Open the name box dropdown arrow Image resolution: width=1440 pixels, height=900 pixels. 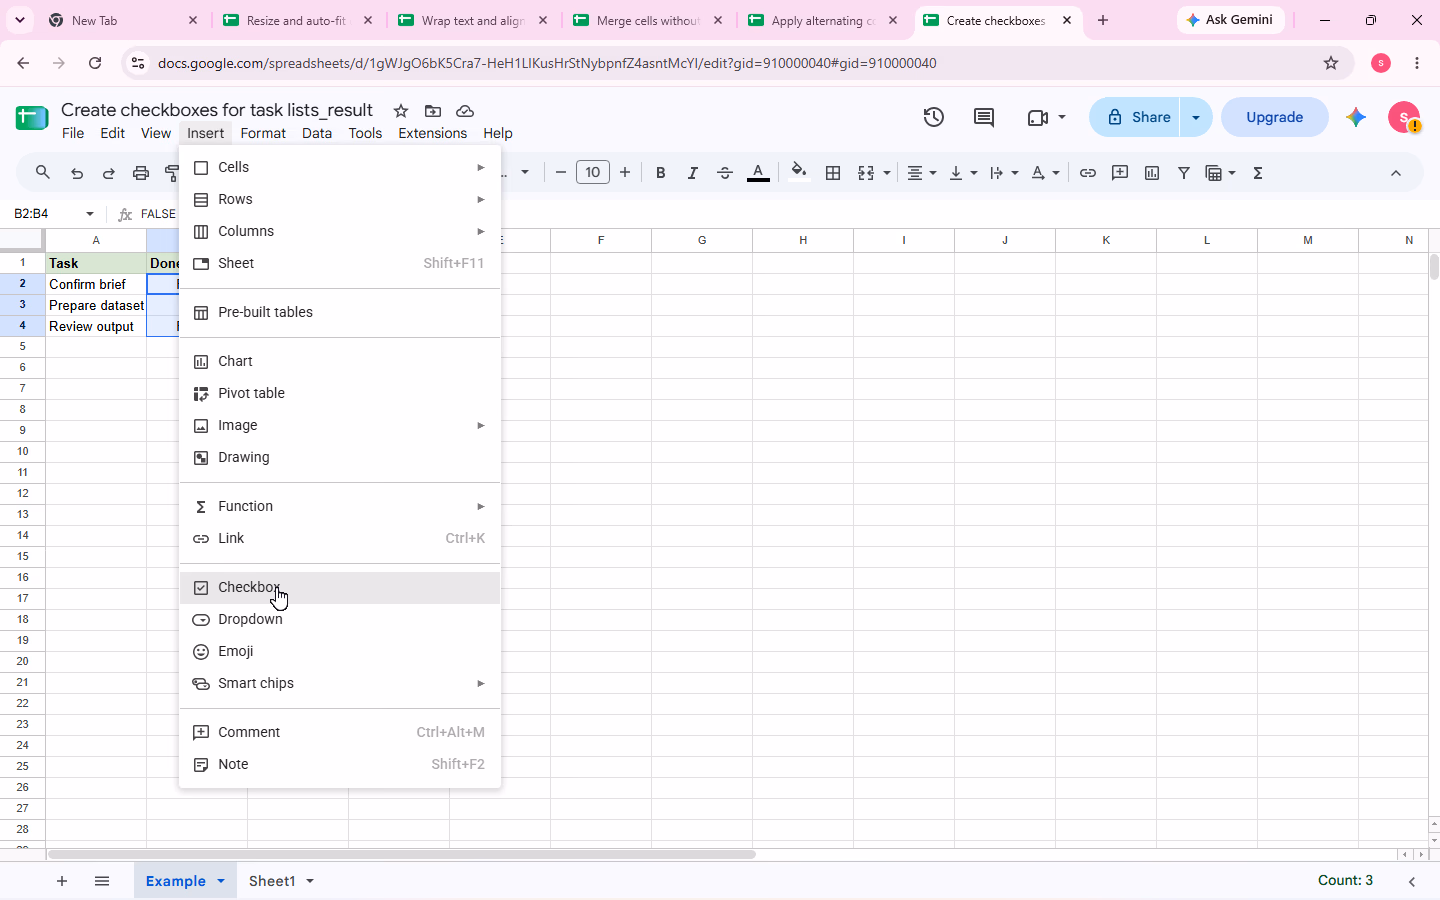tap(90, 214)
